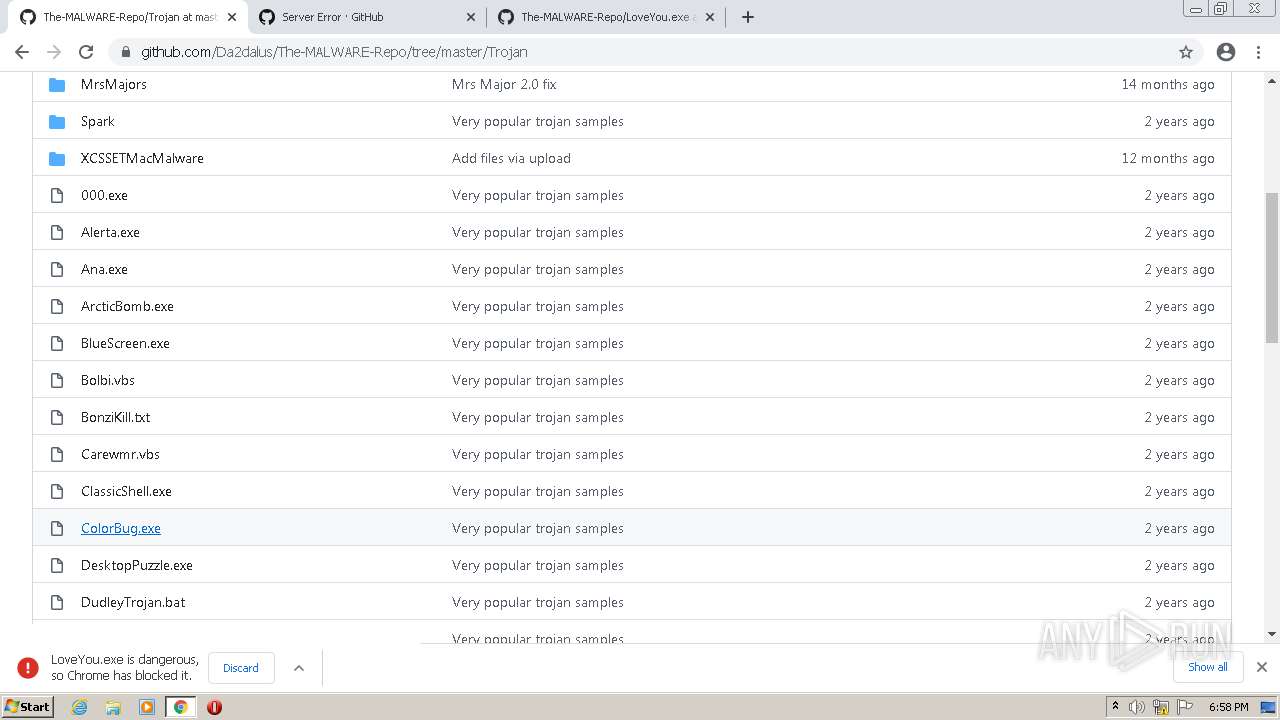The height and width of the screenshot is (720, 1280).
Task: Open the "Mrs Major 2.0 fix" commit message
Action: 504,84
